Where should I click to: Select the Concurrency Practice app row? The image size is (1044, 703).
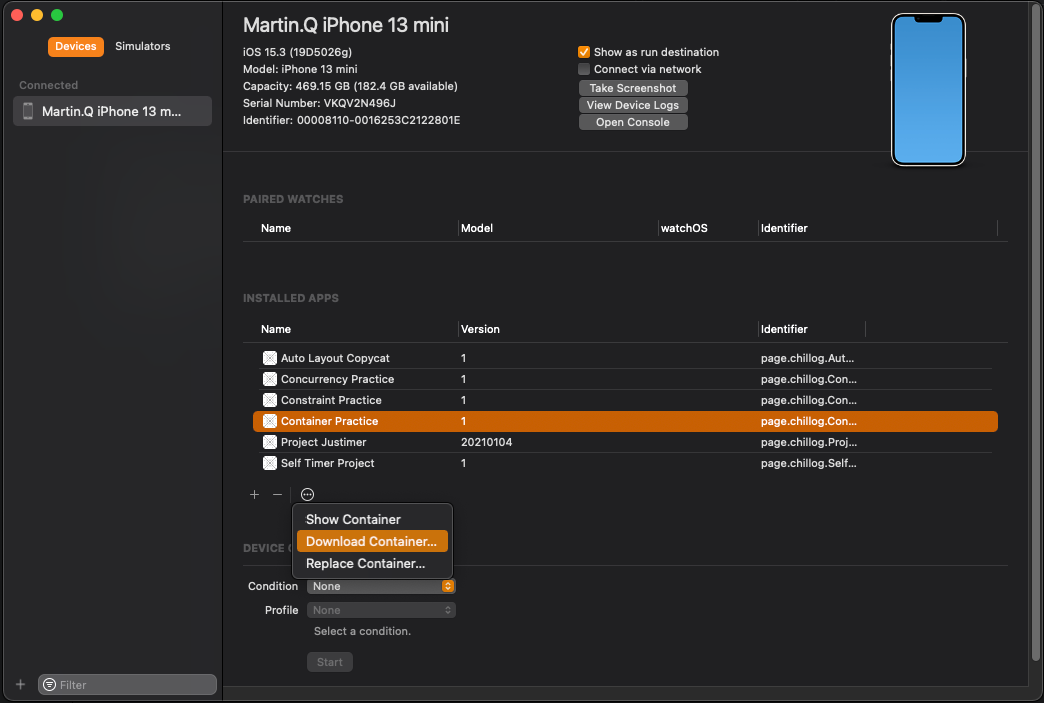coord(625,379)
